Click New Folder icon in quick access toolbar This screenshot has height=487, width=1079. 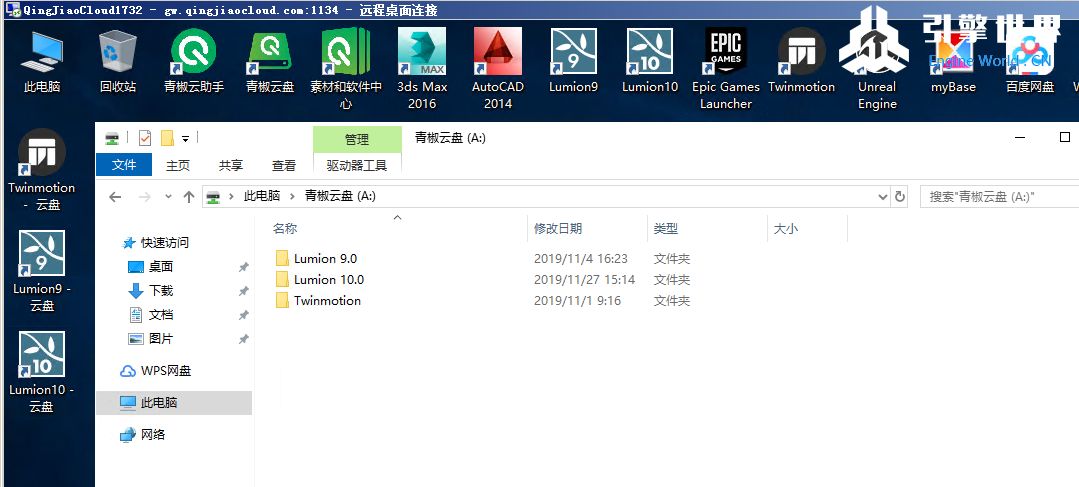pos(167,138)
